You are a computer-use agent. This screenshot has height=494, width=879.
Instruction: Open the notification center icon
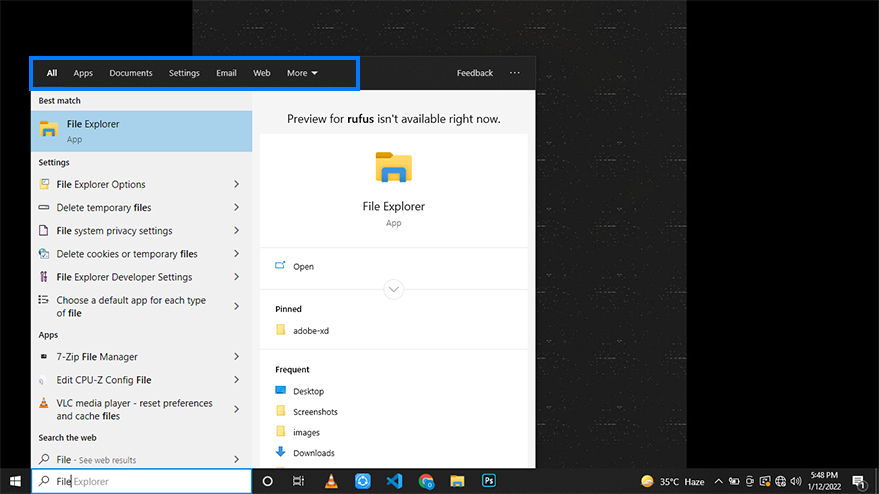tap(858, 481)
